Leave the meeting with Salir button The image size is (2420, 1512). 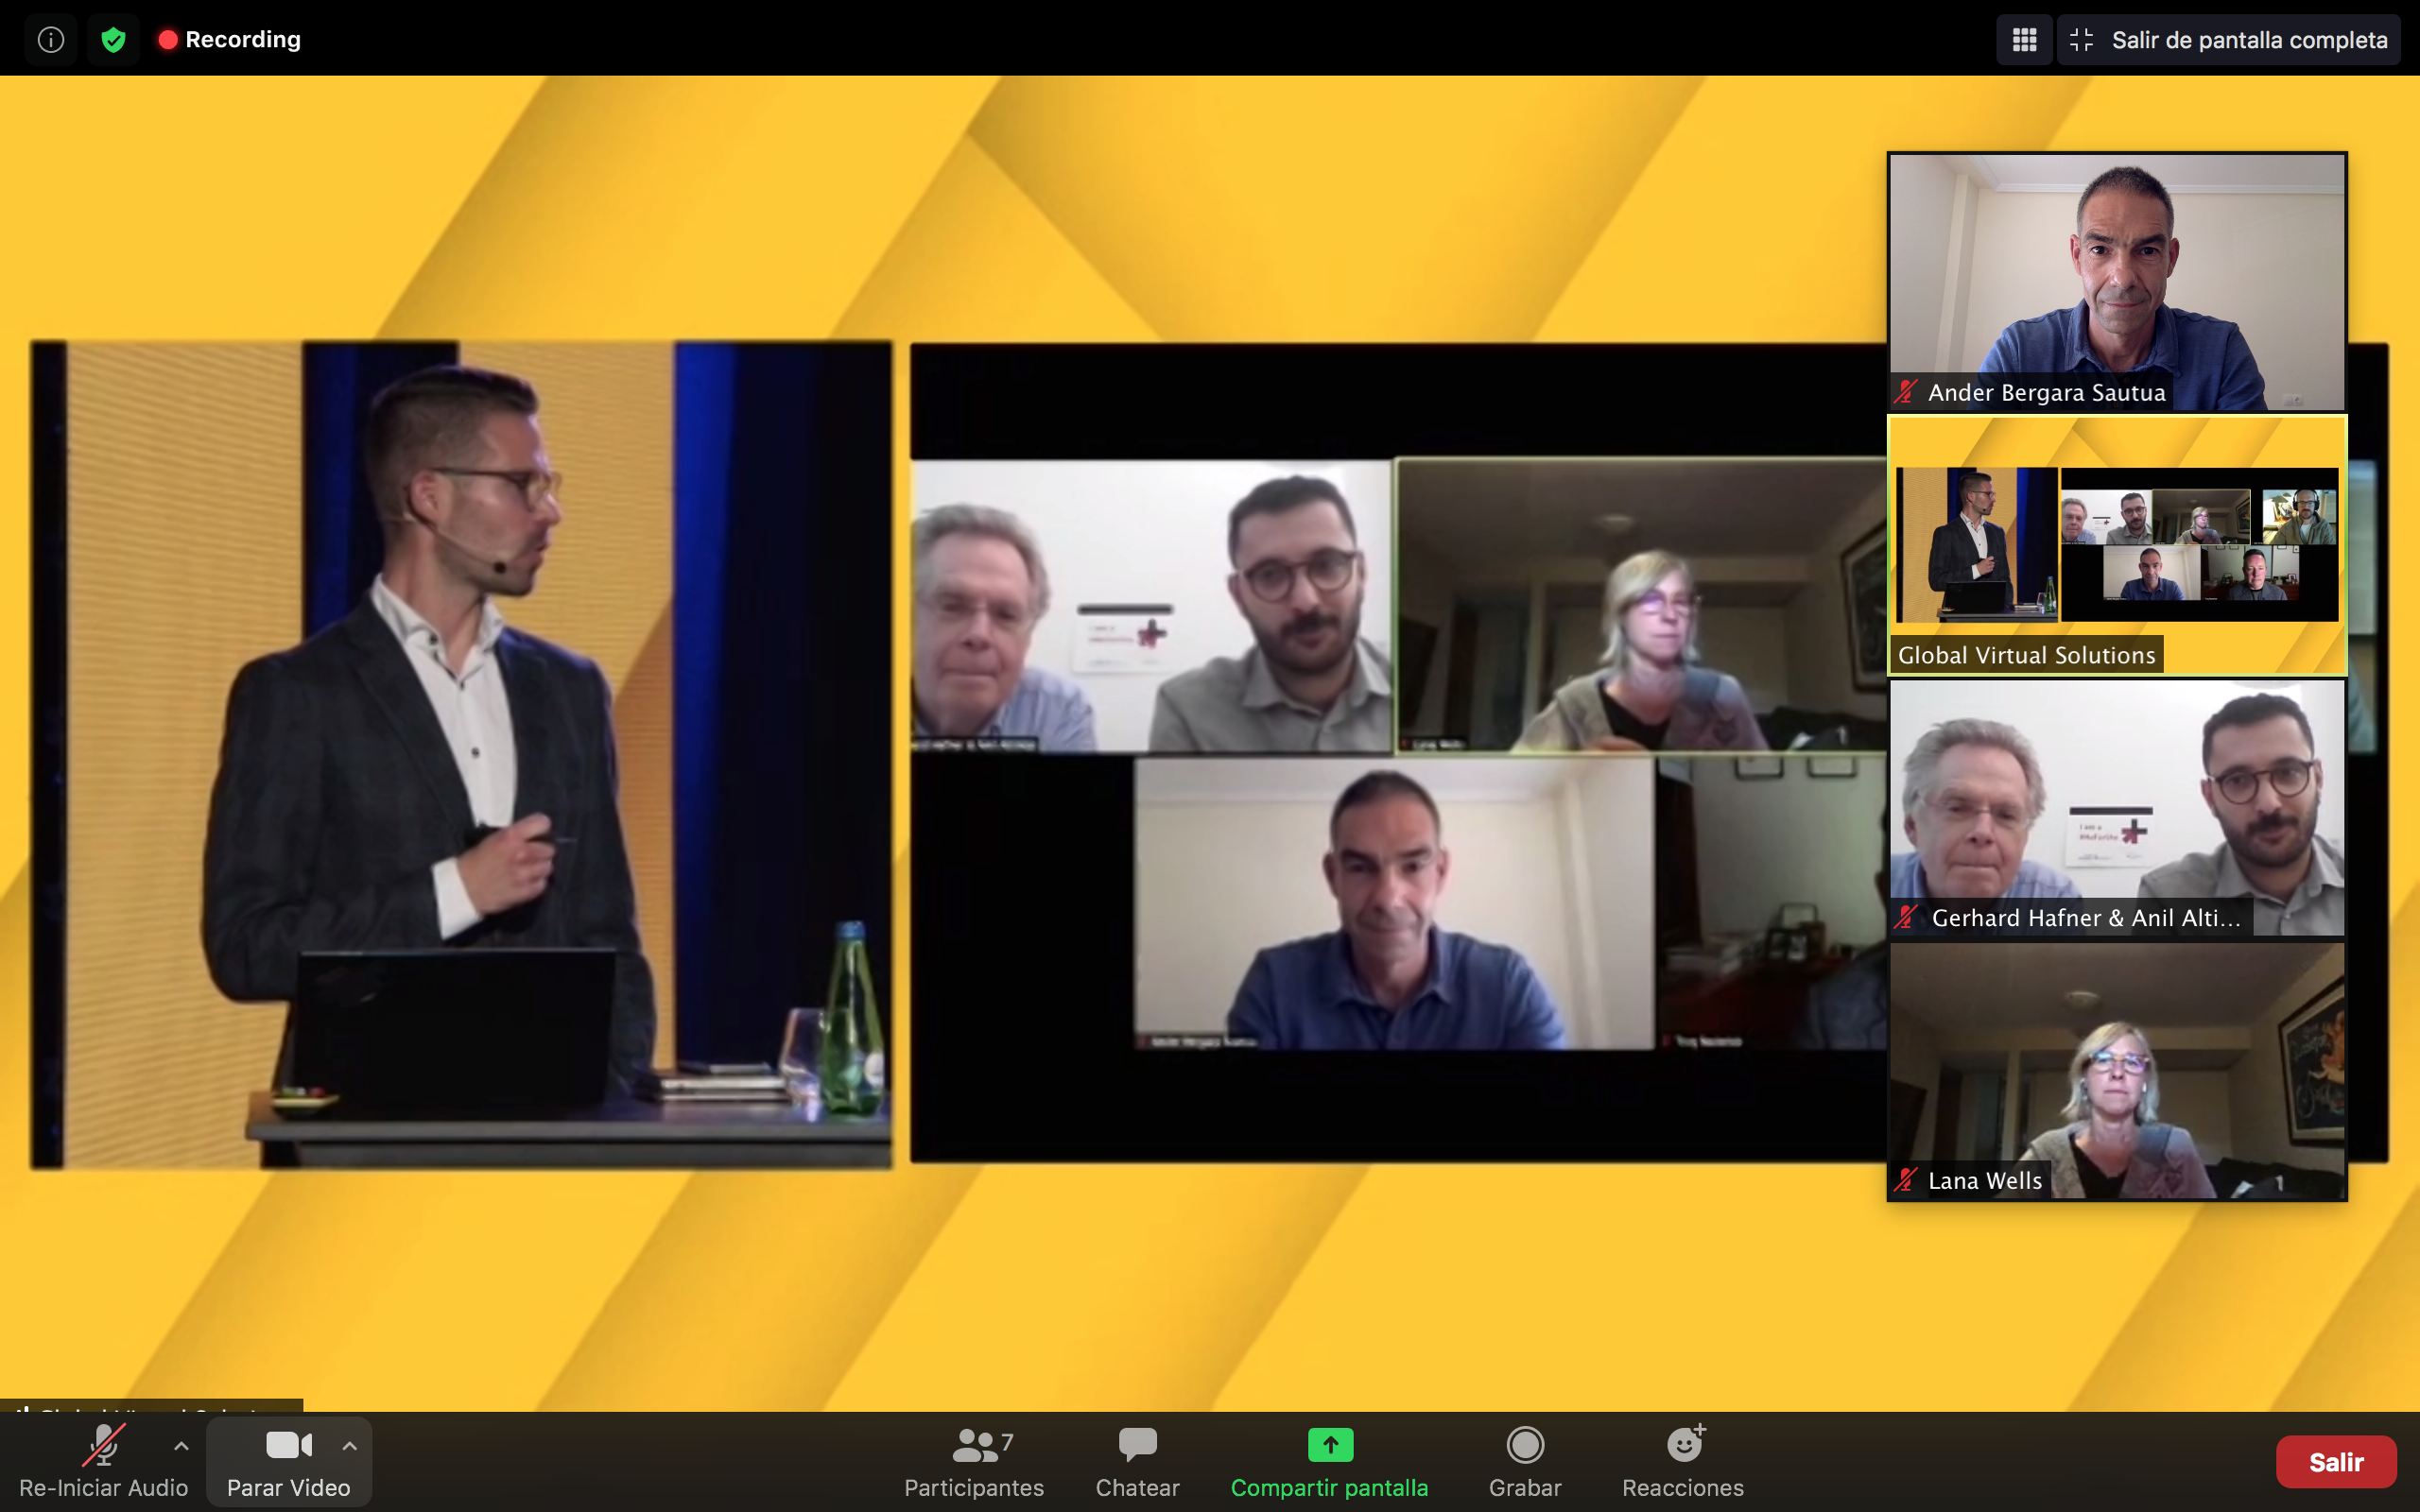click(2336, 1462)
